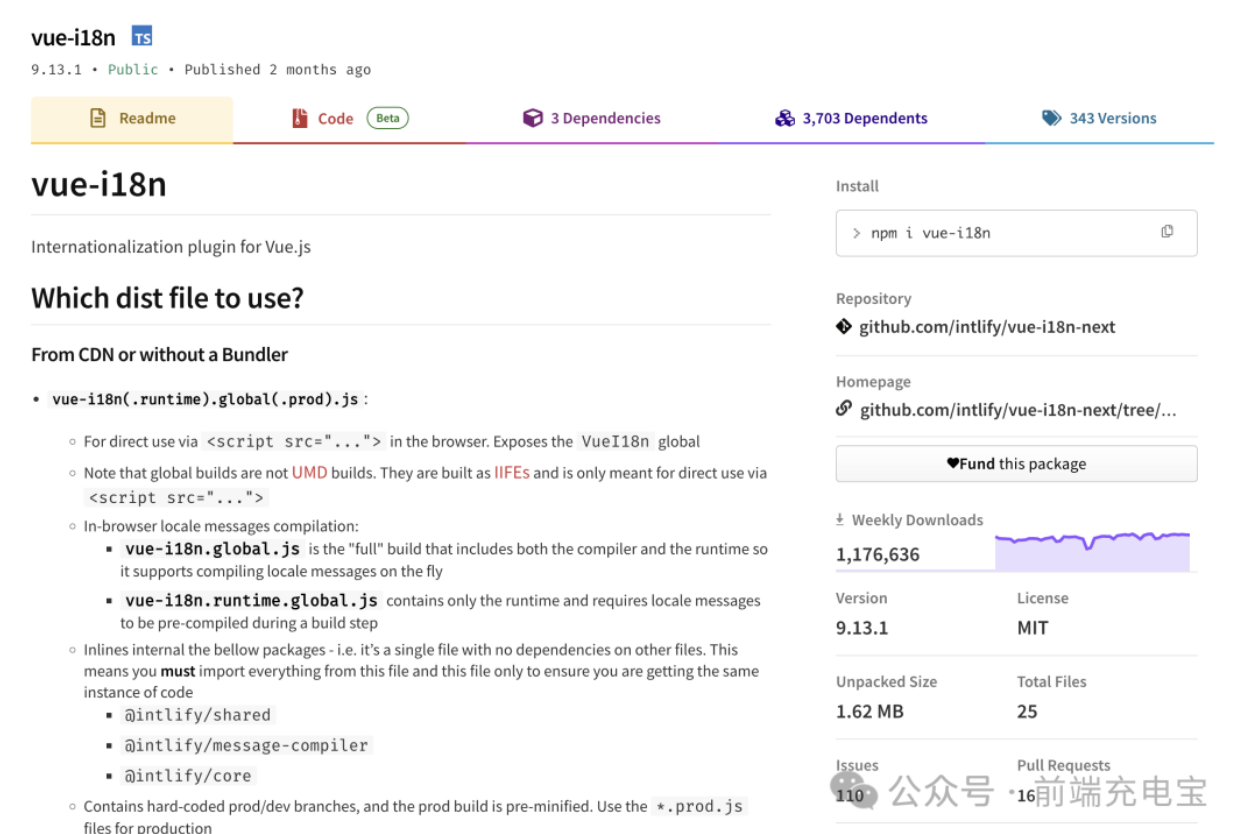Open the 3,703 Dependents tab
Viewport: 1247px width, 834px height.
(851, 119)
